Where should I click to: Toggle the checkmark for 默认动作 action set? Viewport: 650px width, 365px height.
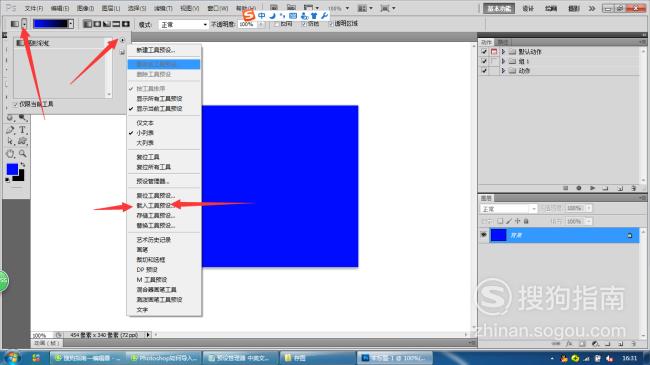[484, 51]
